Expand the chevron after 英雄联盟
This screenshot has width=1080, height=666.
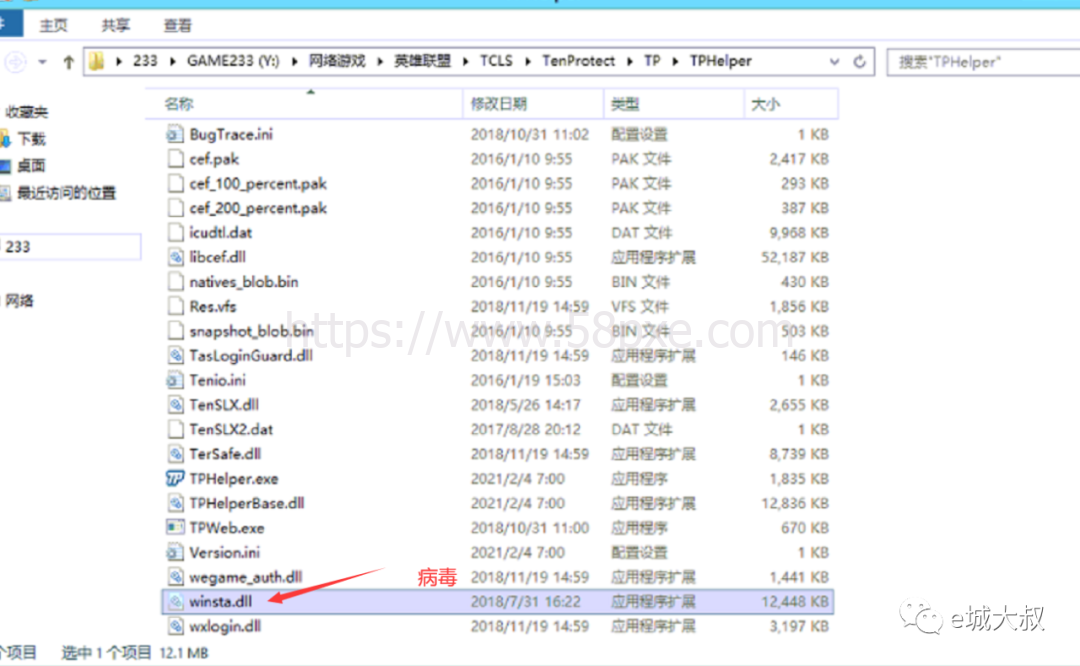(x=466, y=61)
